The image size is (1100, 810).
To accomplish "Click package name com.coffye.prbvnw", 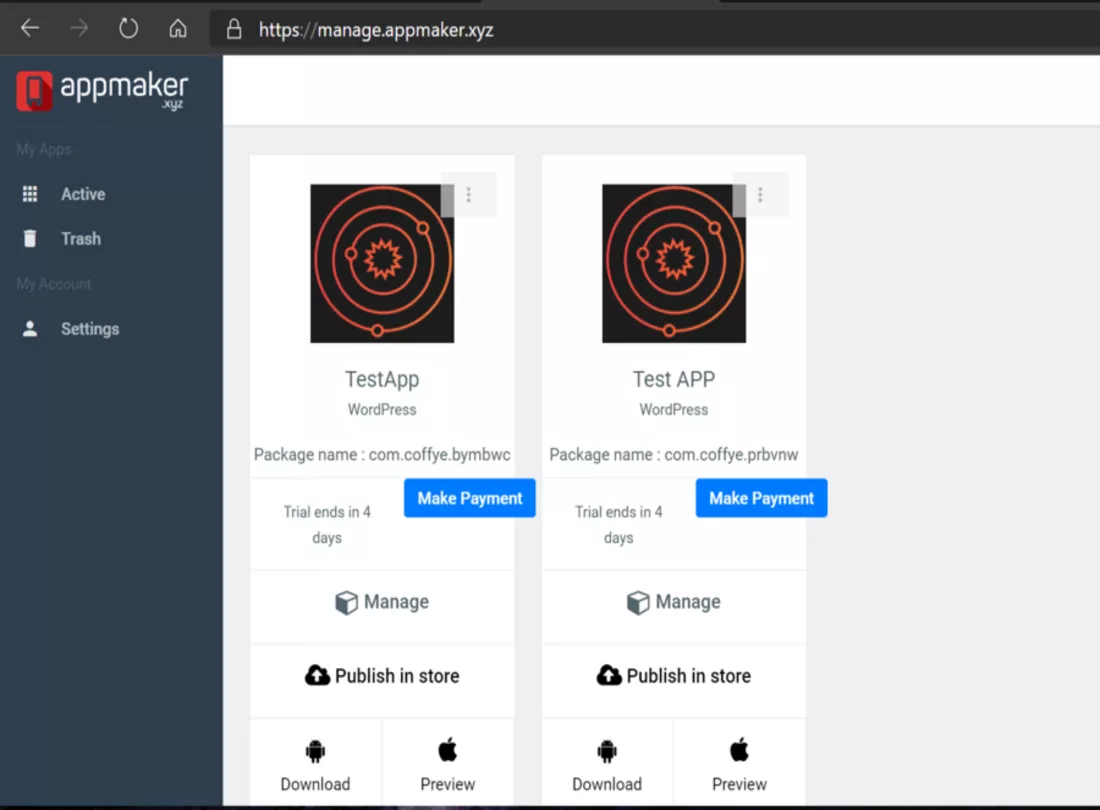I will [x=731, y=454].
